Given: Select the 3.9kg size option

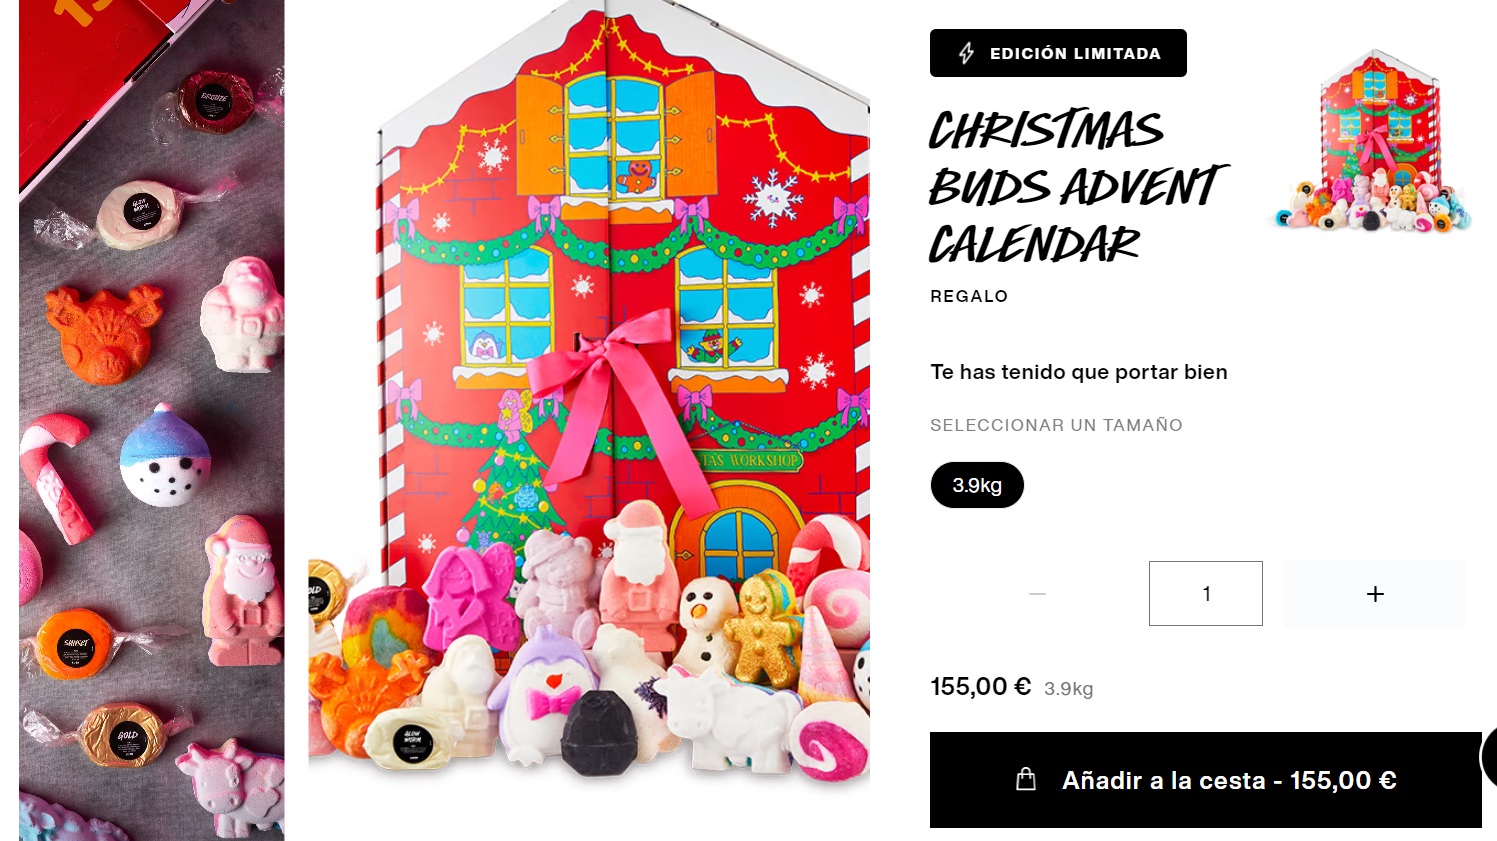Looking at the screenshot, I should (977, 485).
